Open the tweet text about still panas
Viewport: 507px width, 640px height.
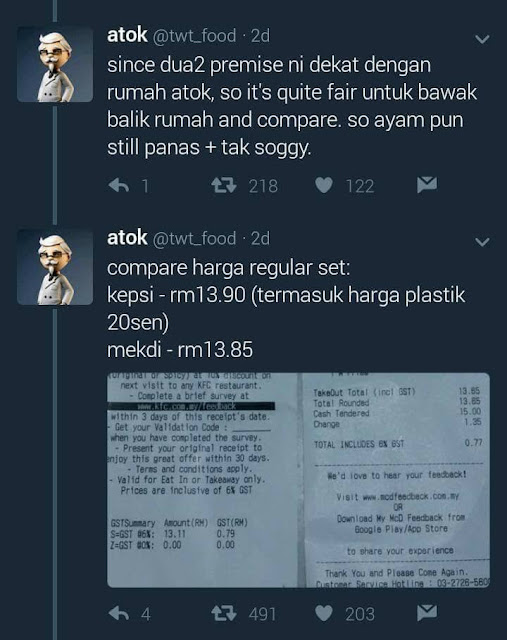292,107
